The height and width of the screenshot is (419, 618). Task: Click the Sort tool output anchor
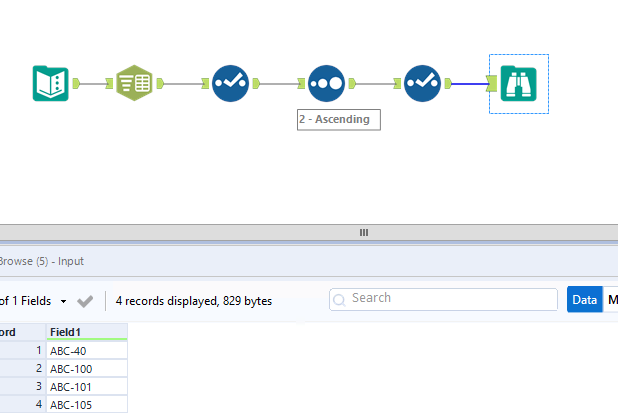[x=352, y=84]
